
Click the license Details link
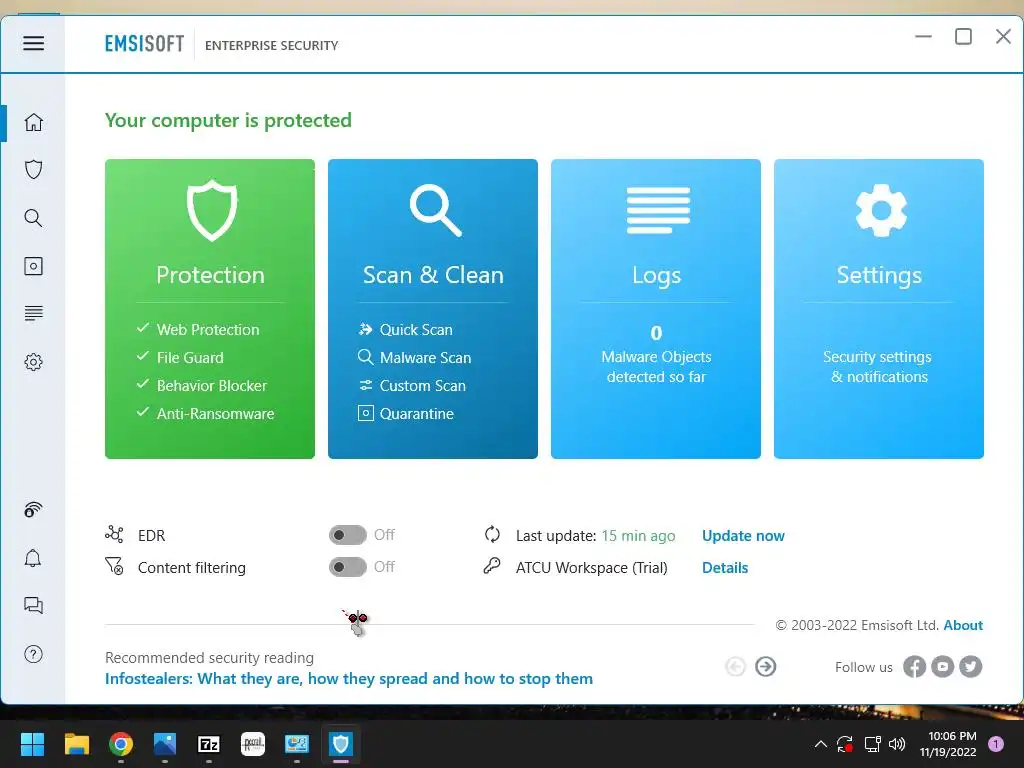click(x=725, y=568)
